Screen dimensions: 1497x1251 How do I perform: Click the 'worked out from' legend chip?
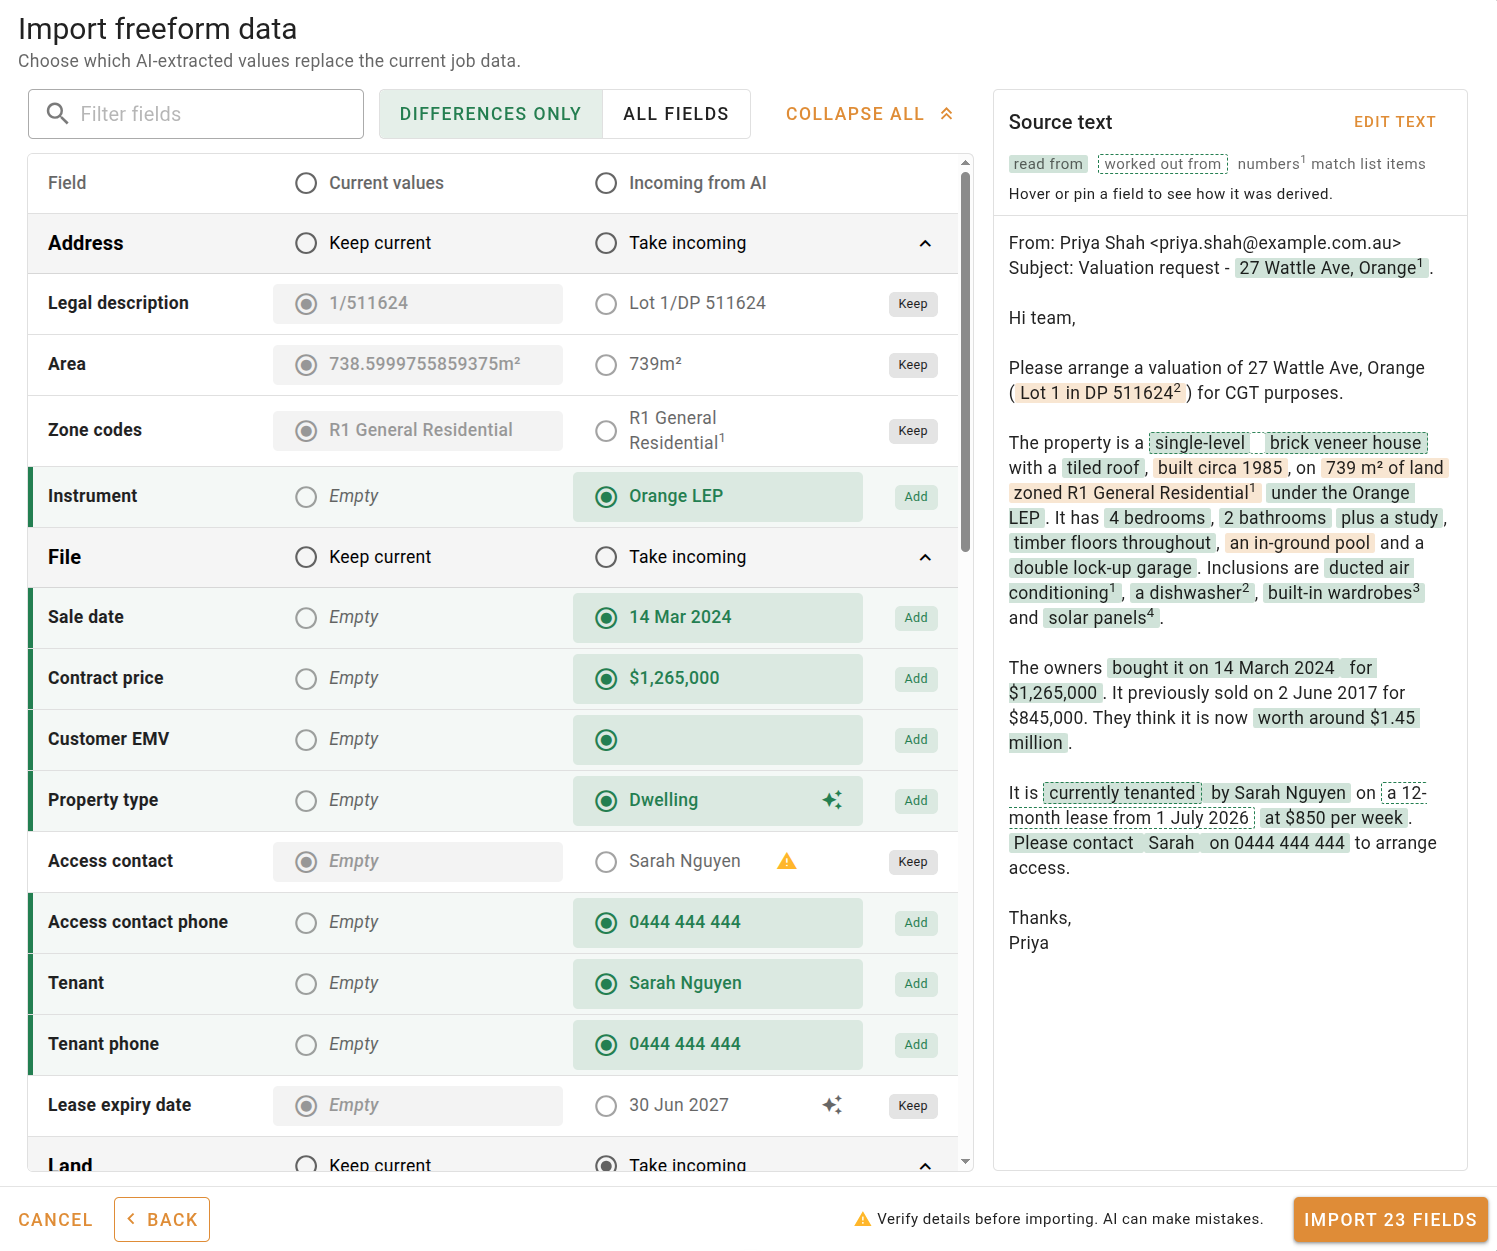pos(1163,164)
